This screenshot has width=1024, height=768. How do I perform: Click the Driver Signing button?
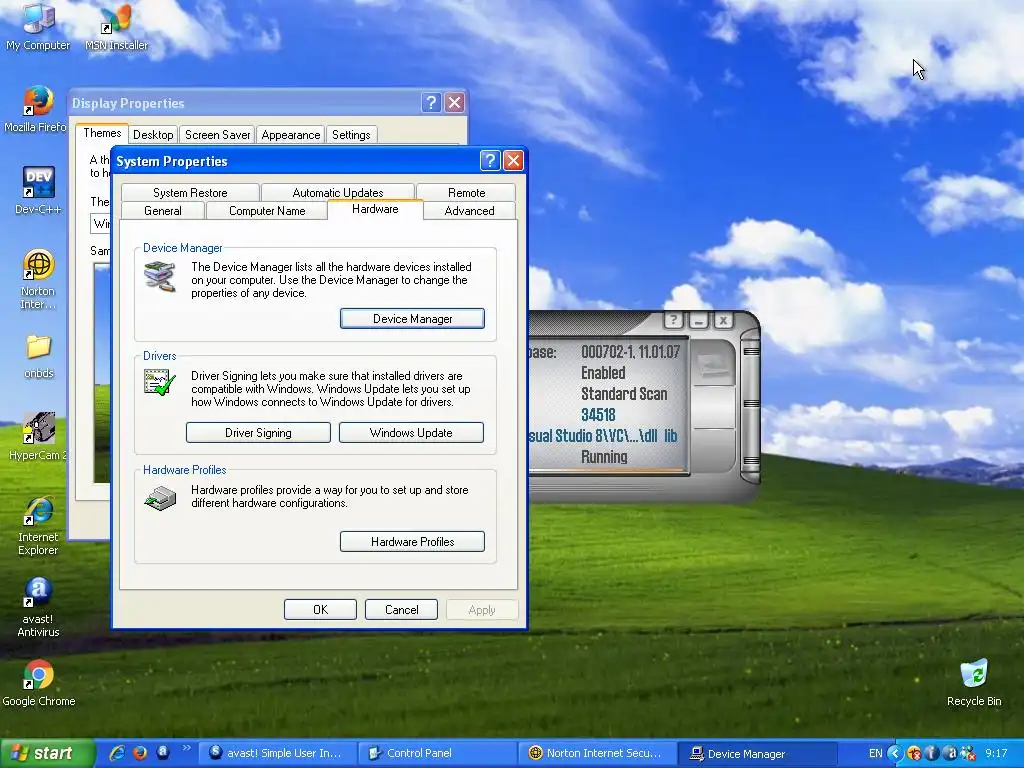click(x=258, y=433)
